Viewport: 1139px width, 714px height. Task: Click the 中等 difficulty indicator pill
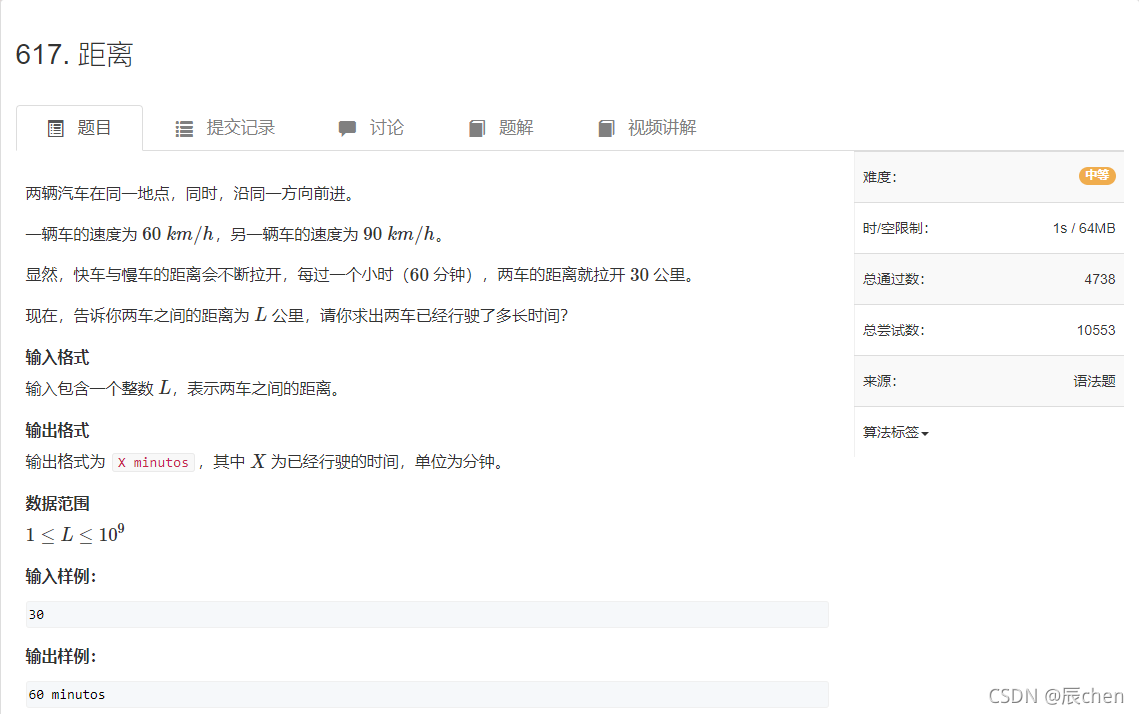tap(1096, 175)
